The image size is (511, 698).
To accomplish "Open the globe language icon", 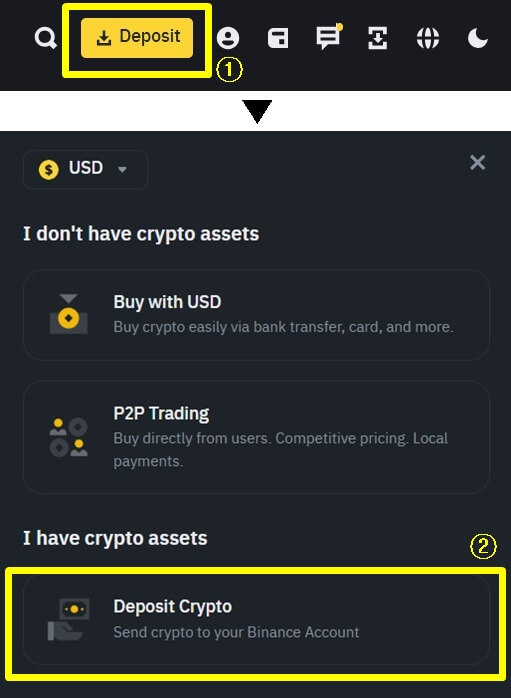I will pos(428,38).
